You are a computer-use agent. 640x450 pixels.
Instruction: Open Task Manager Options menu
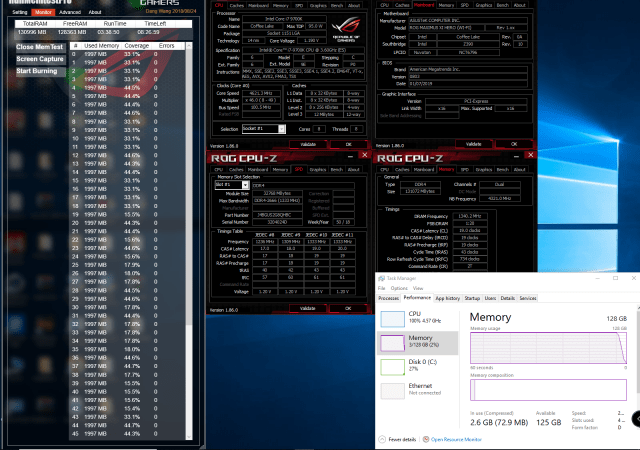click(399, 288)
